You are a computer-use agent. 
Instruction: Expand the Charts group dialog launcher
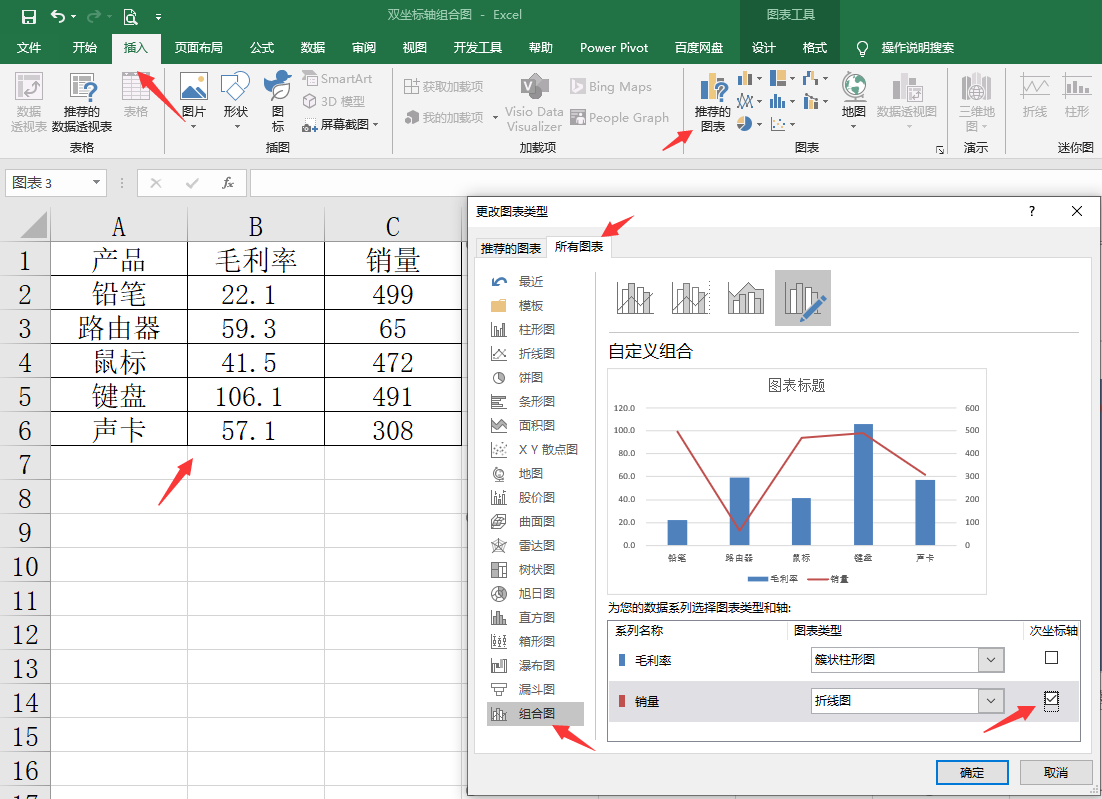[x=940, y=150]
